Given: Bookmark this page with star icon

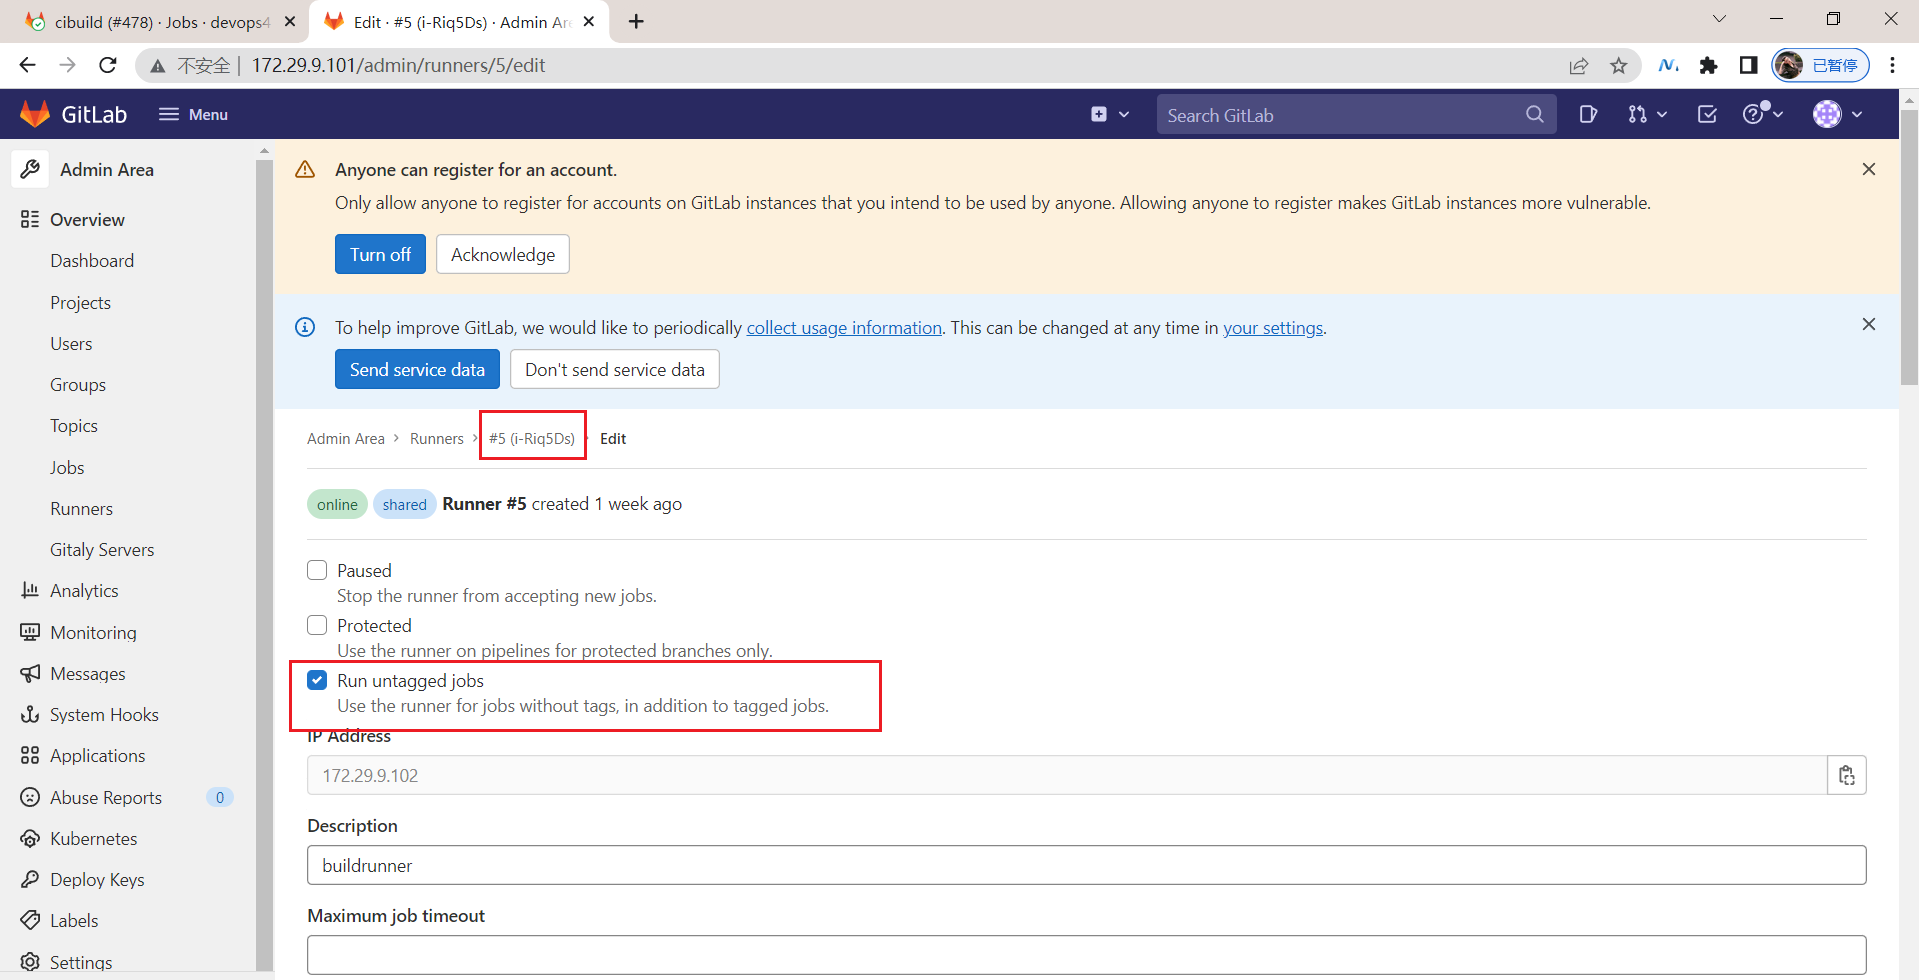Looking at the screenshot, I should click(x=1618, y=65).
